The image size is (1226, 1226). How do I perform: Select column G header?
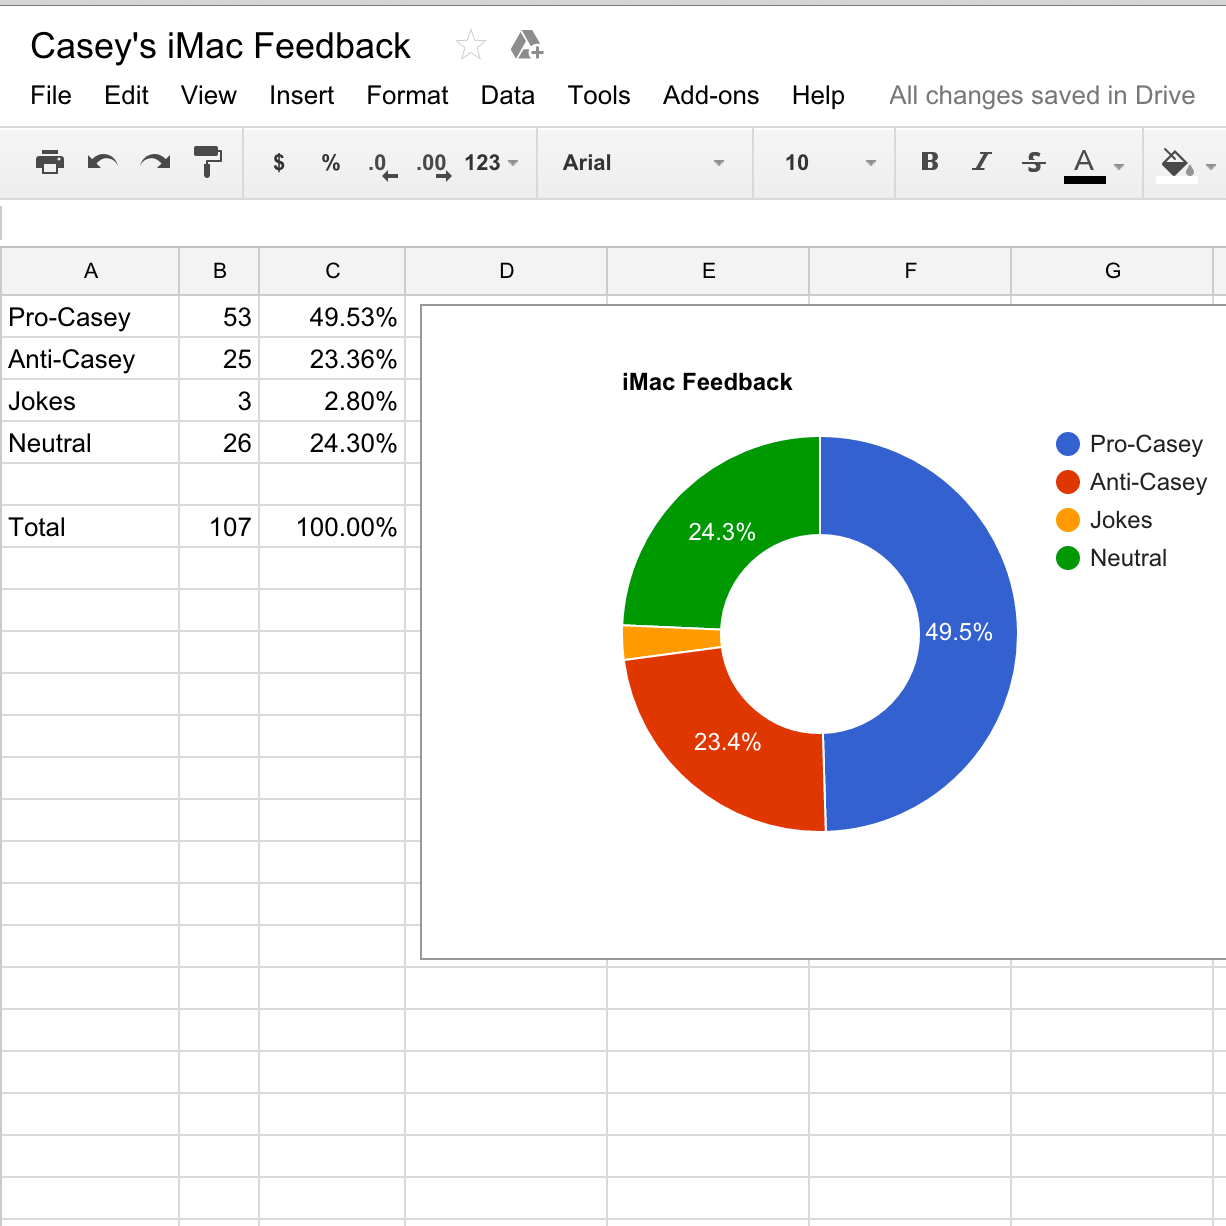point(1112,271)
